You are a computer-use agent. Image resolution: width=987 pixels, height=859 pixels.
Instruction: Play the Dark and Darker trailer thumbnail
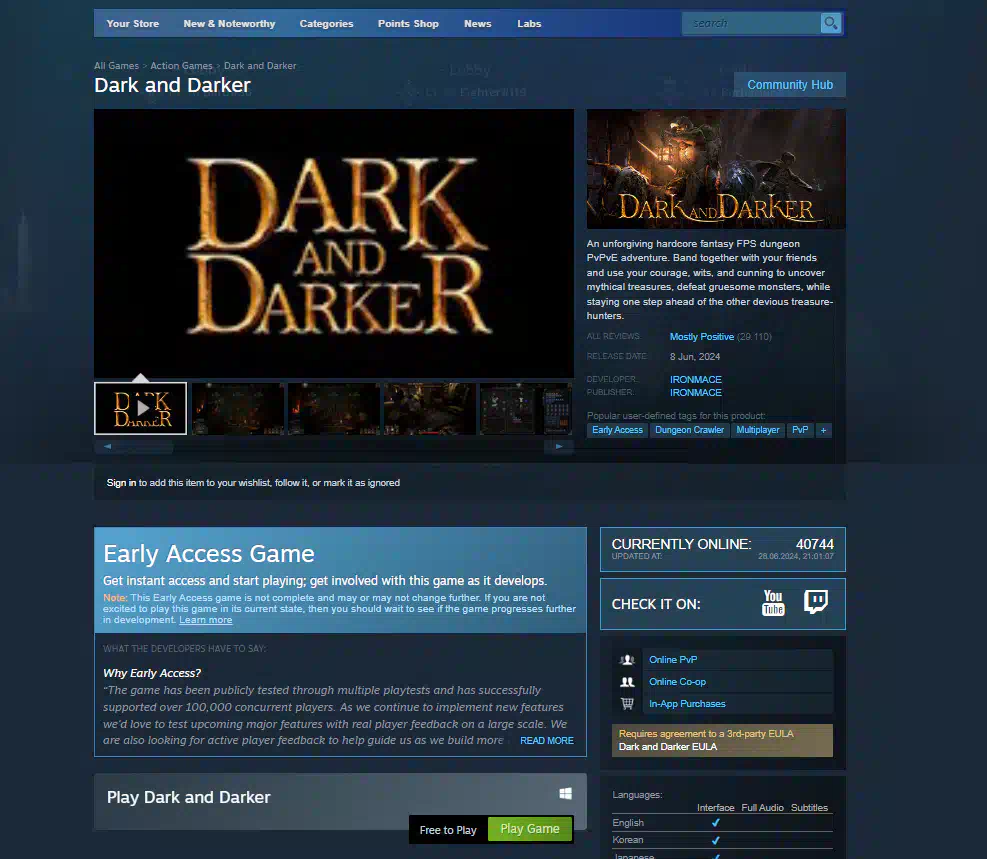pyautogui.click(x=140, y=408)
